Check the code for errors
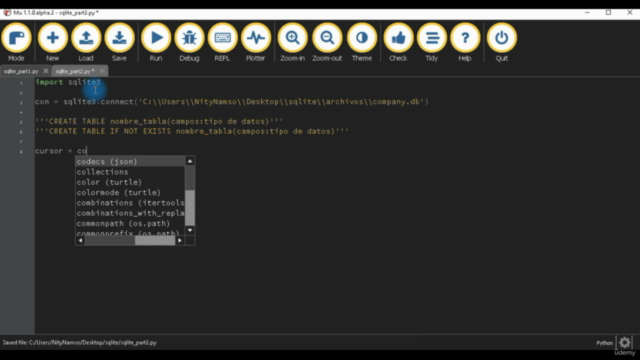This screenshot has width=640, height=360. pos(398,42)
